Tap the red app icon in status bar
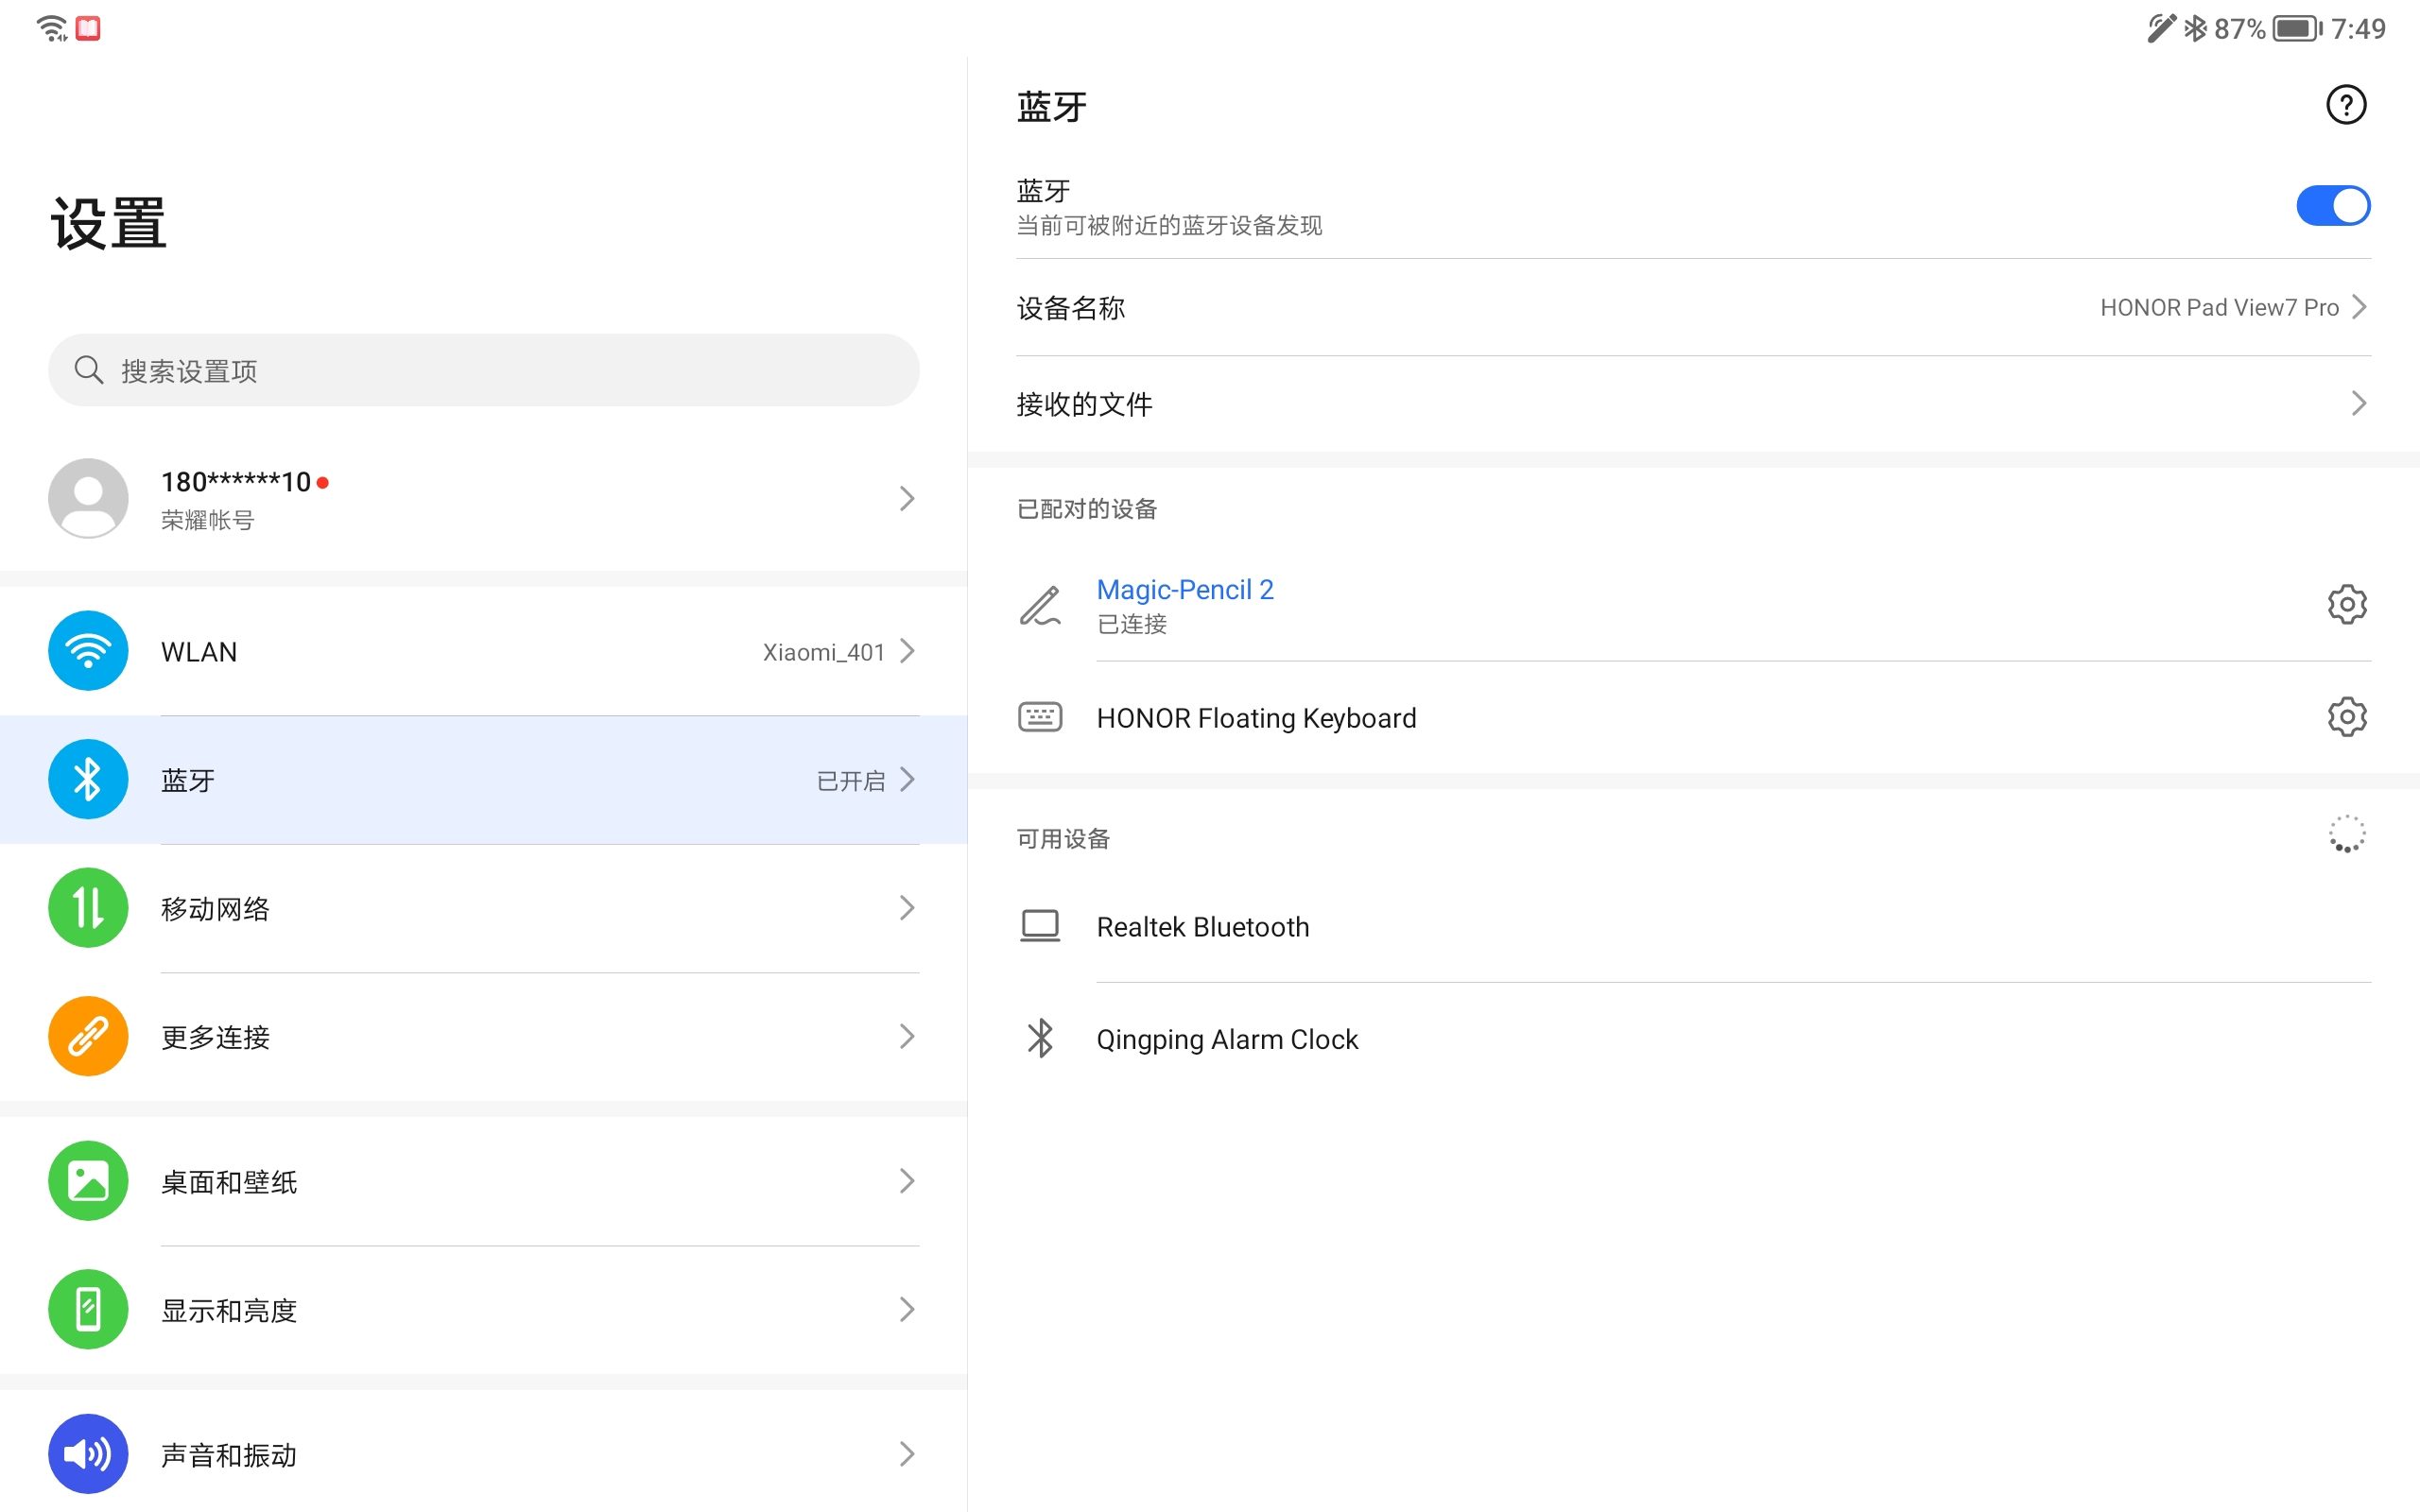This screenshot has height=1512, width=2420. point(88,28)
